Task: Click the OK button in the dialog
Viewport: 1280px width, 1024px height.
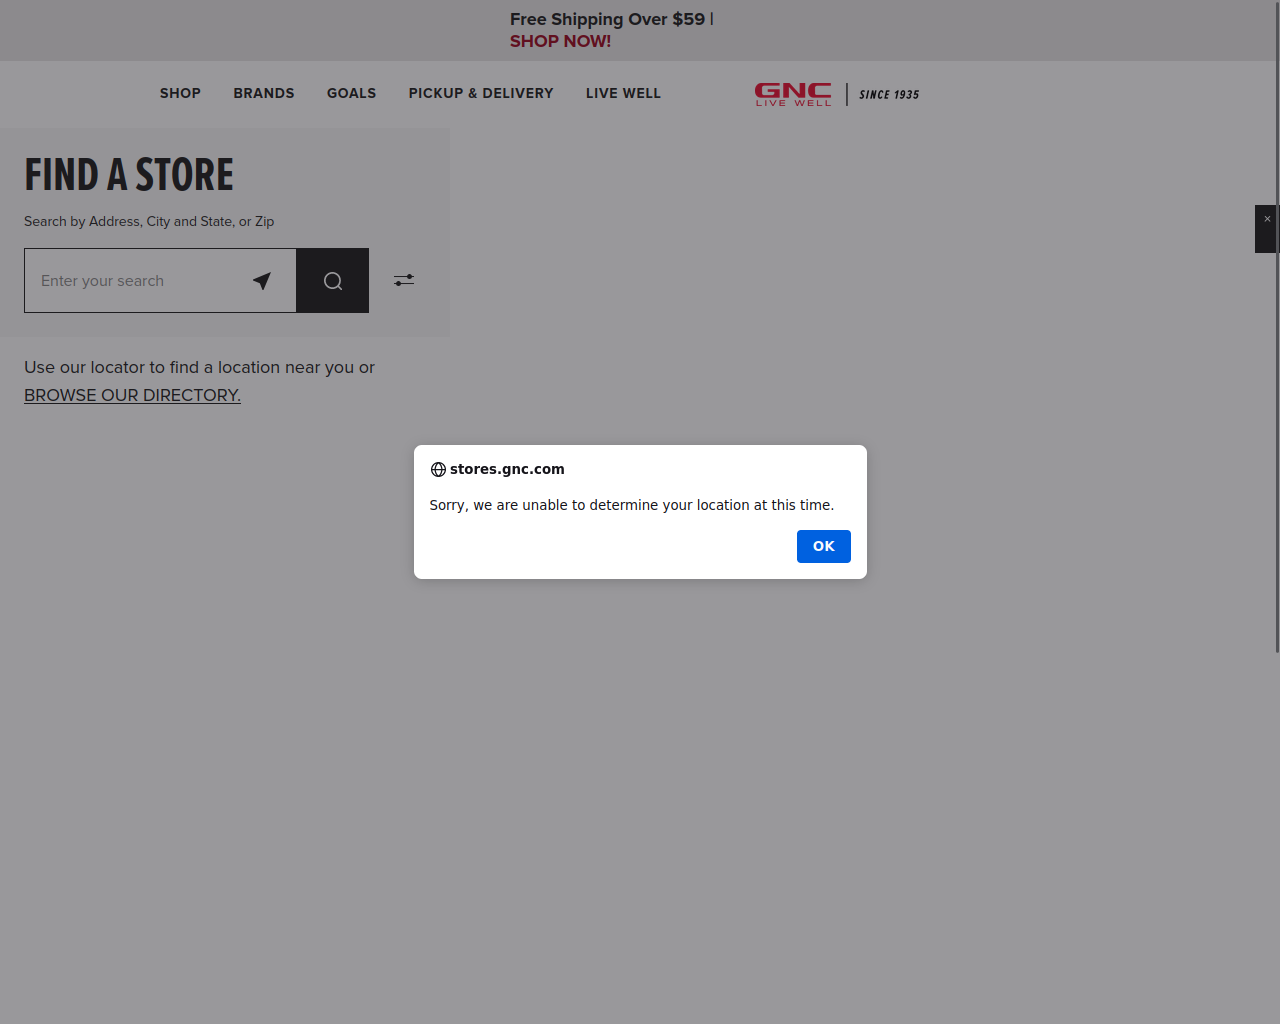Action: (823, 546)
